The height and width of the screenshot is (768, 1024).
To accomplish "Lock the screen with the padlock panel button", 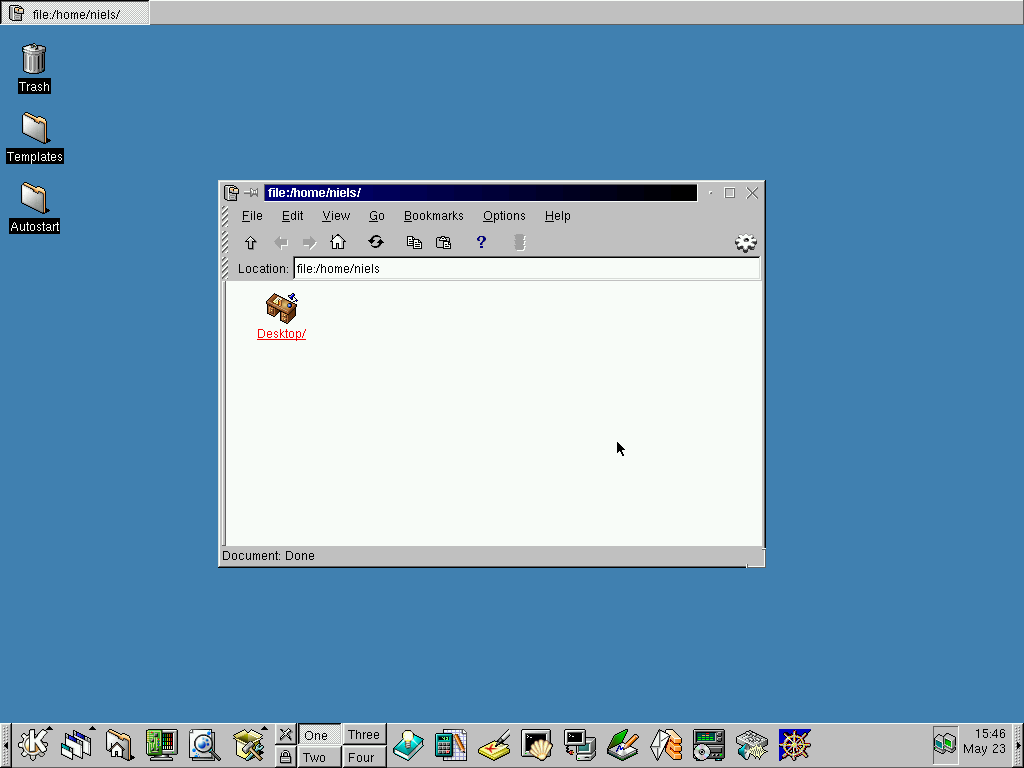I will [x=285, y=757].
